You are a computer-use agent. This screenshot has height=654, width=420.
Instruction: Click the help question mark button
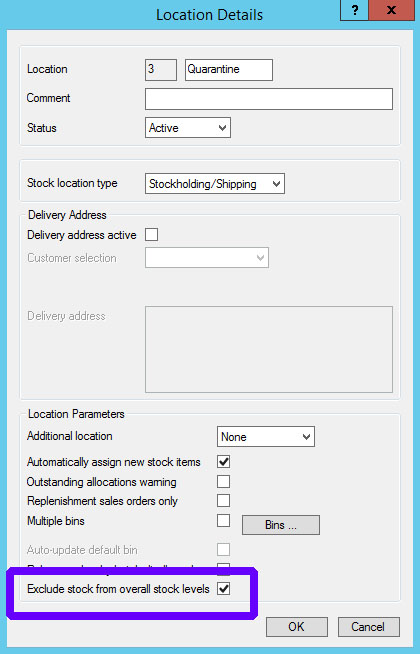pos(355,10)
